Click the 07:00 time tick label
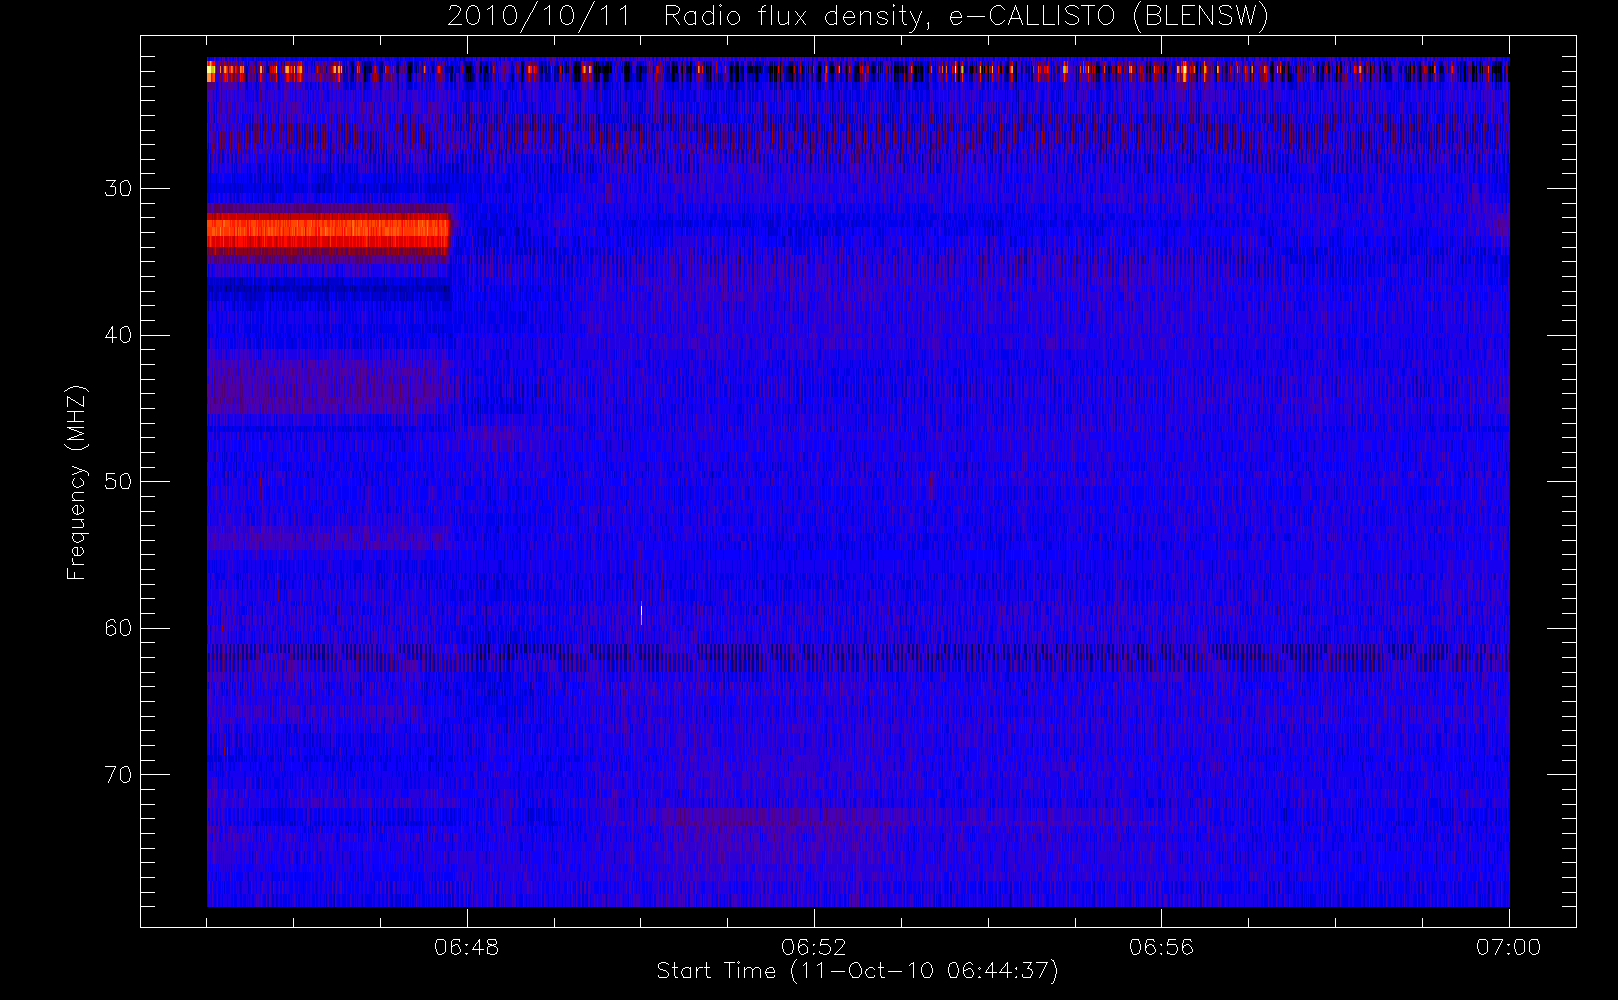Image resolution: width=1618 pixels, height=1000 pixels. (1508, 947)
